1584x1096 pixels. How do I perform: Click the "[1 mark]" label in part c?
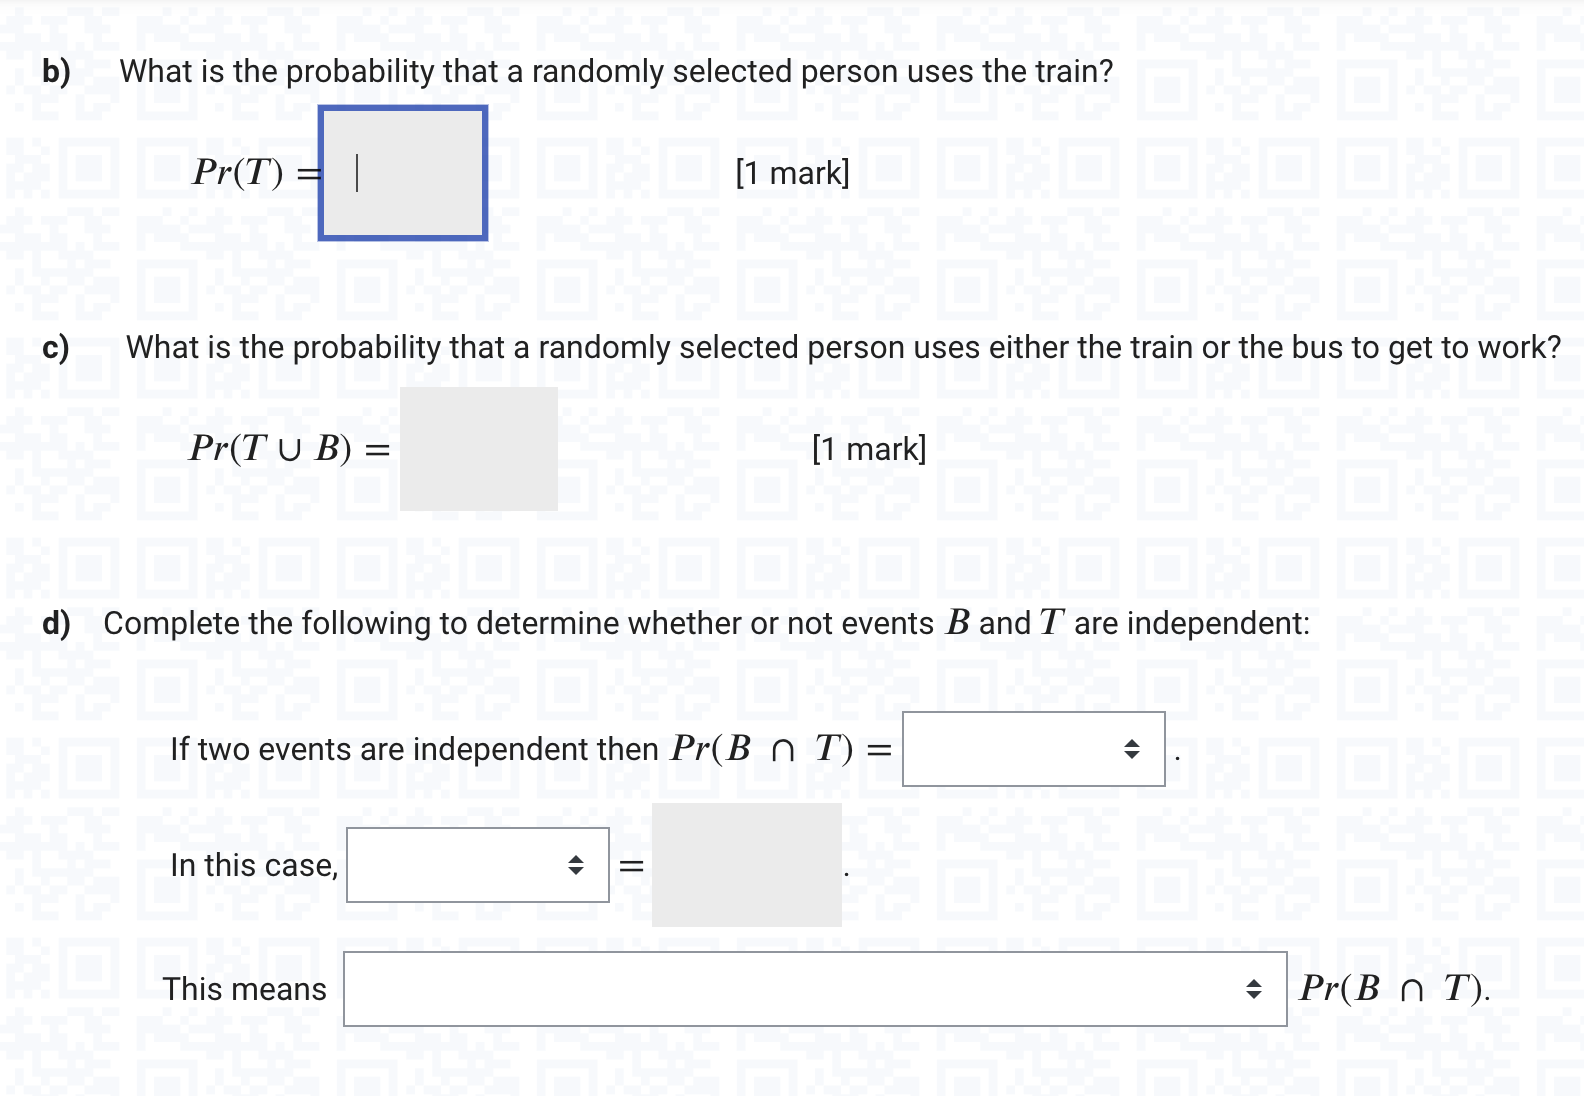(870, 449)
